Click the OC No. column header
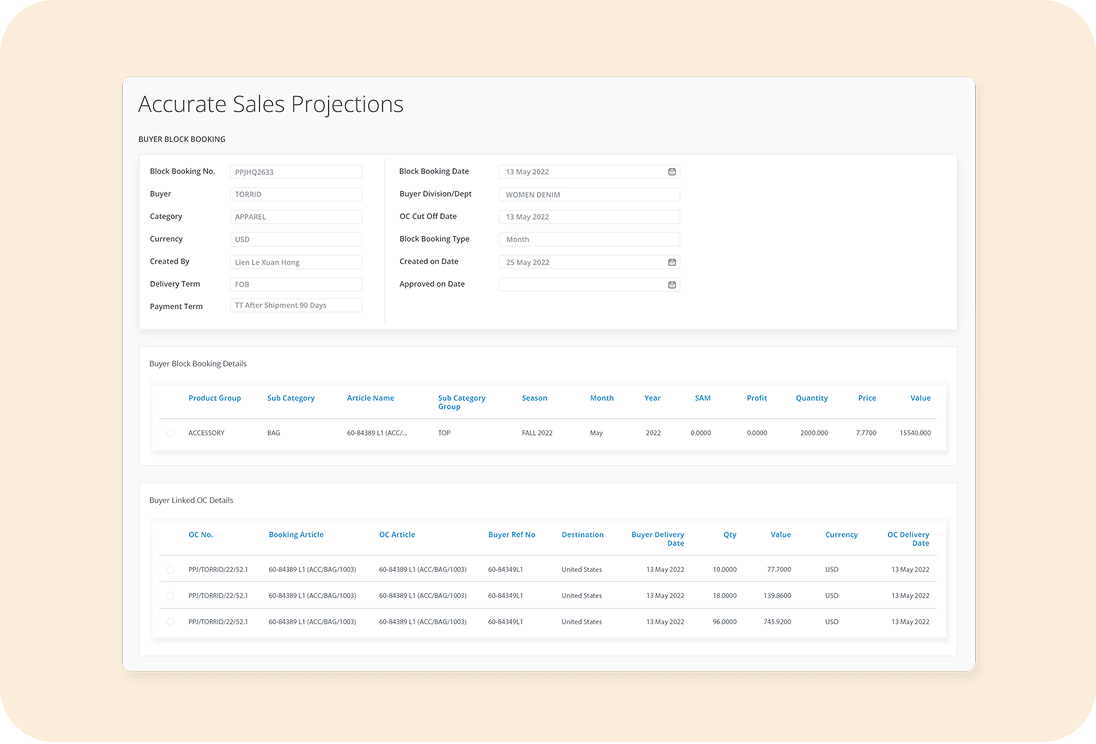Image resolution: width=1096 pixels, height=744 pixels. (x=200, y=535)
